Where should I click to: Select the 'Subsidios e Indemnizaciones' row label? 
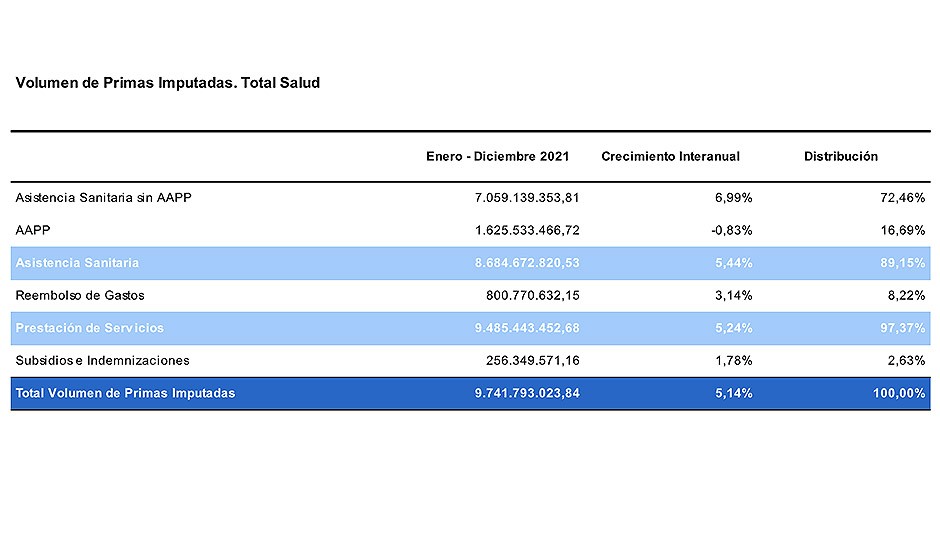(102, 360)
